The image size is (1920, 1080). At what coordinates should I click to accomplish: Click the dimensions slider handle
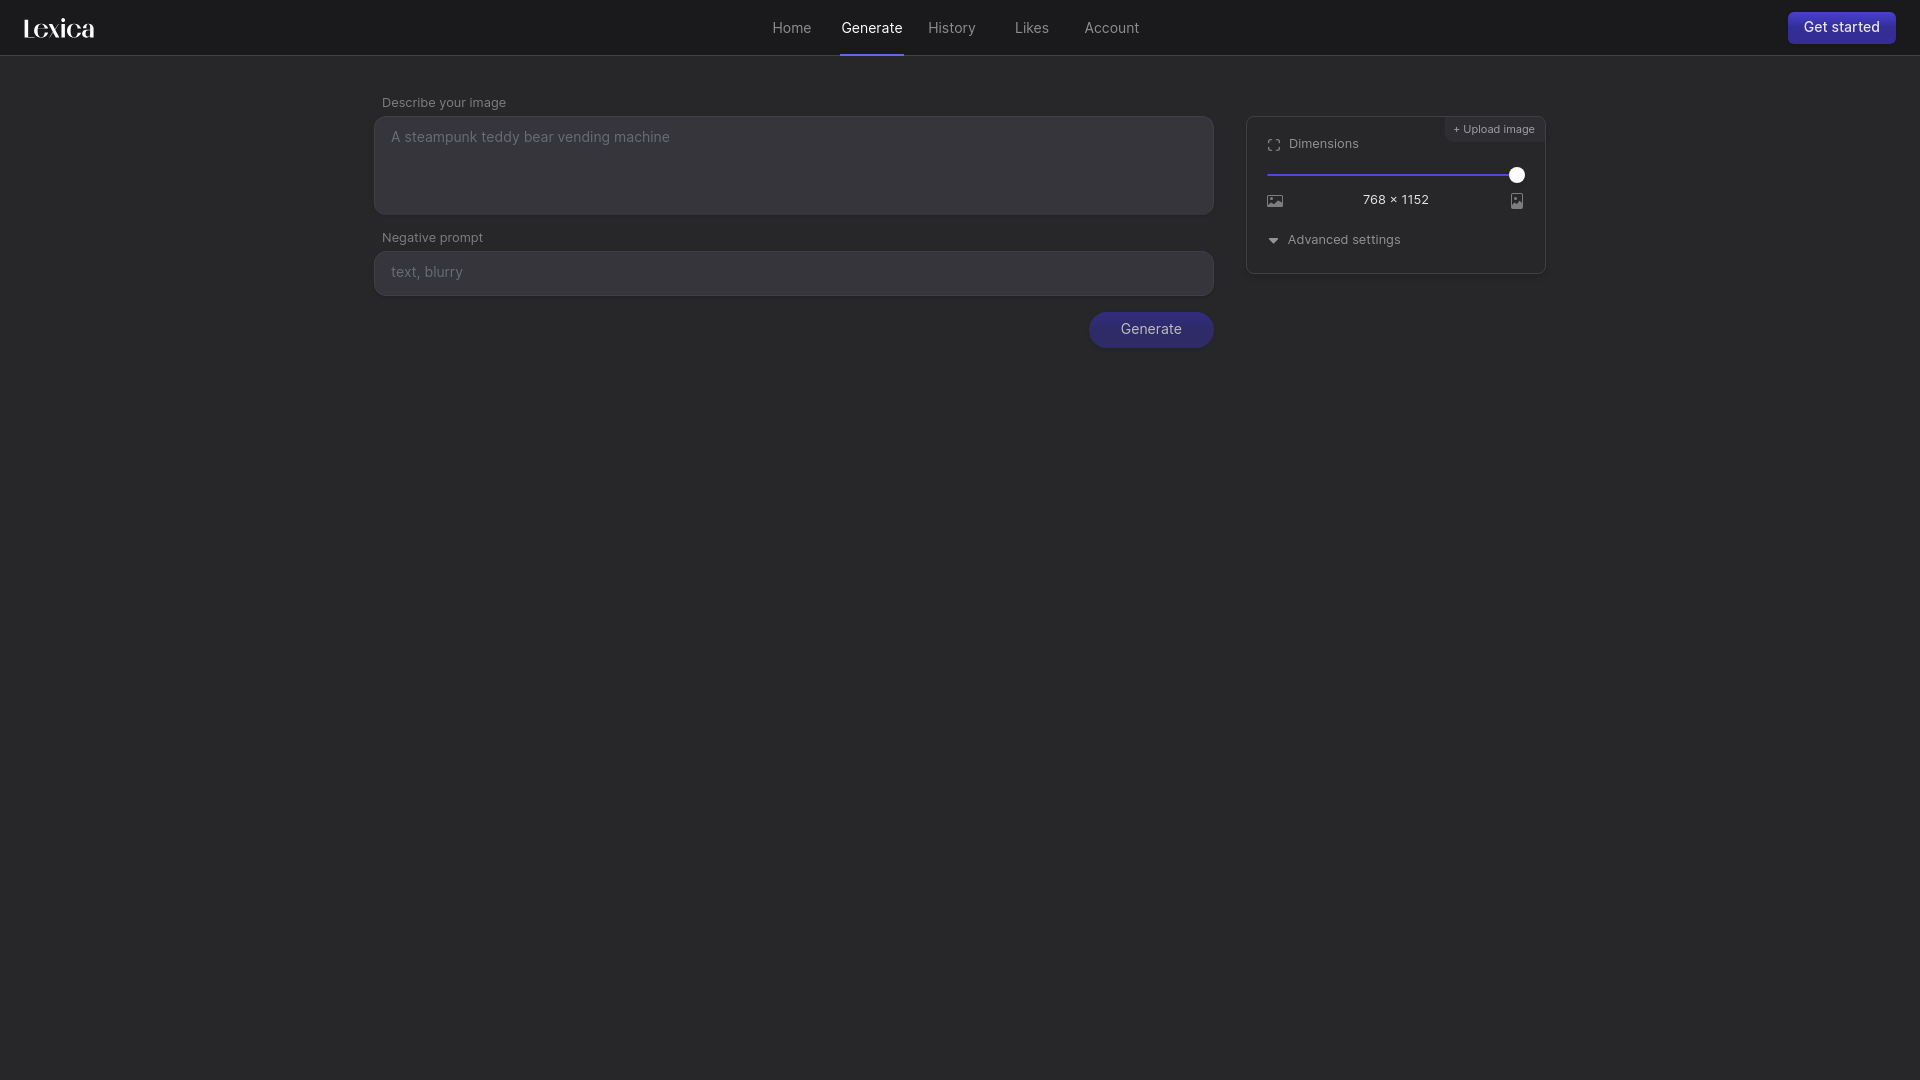click(x=1516, y=174)
